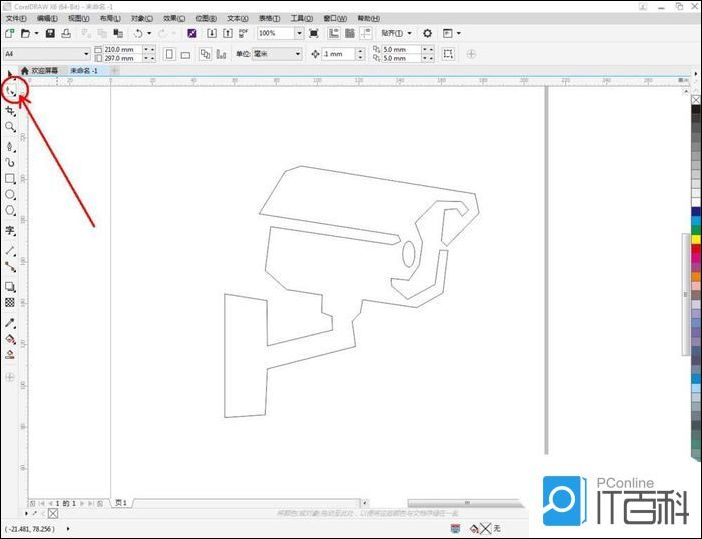Select the Crop tool
Screen dimensions: 702x539
click(x=11, y=111)
